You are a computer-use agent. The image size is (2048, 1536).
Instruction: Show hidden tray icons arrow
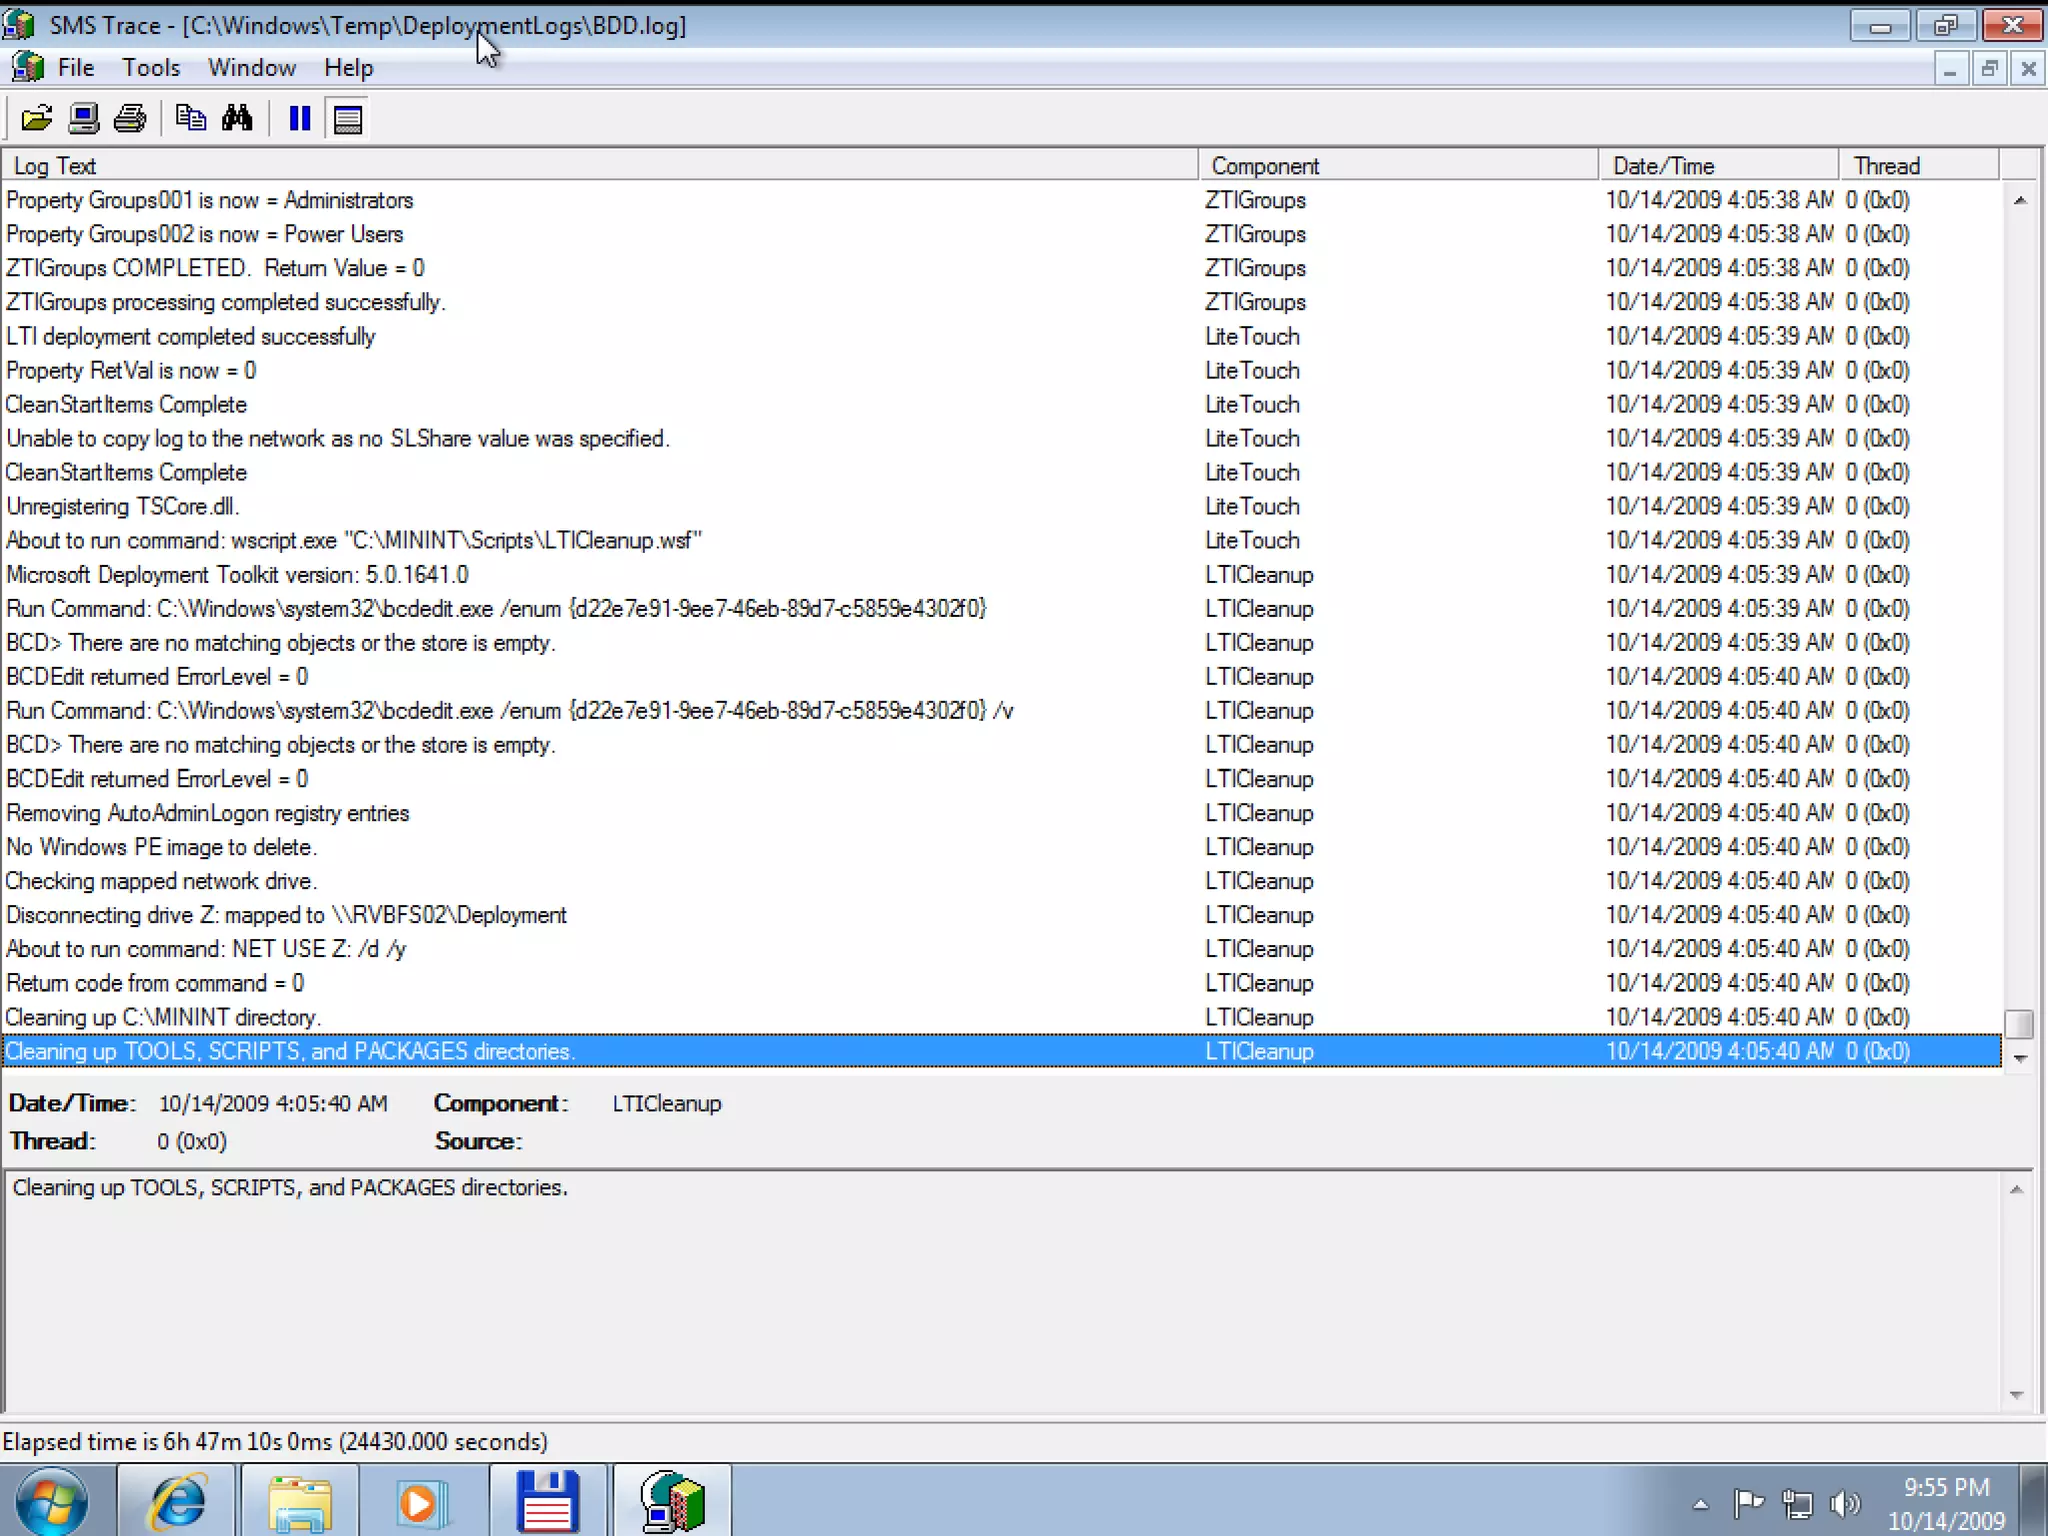(x=1700, y=1503)
